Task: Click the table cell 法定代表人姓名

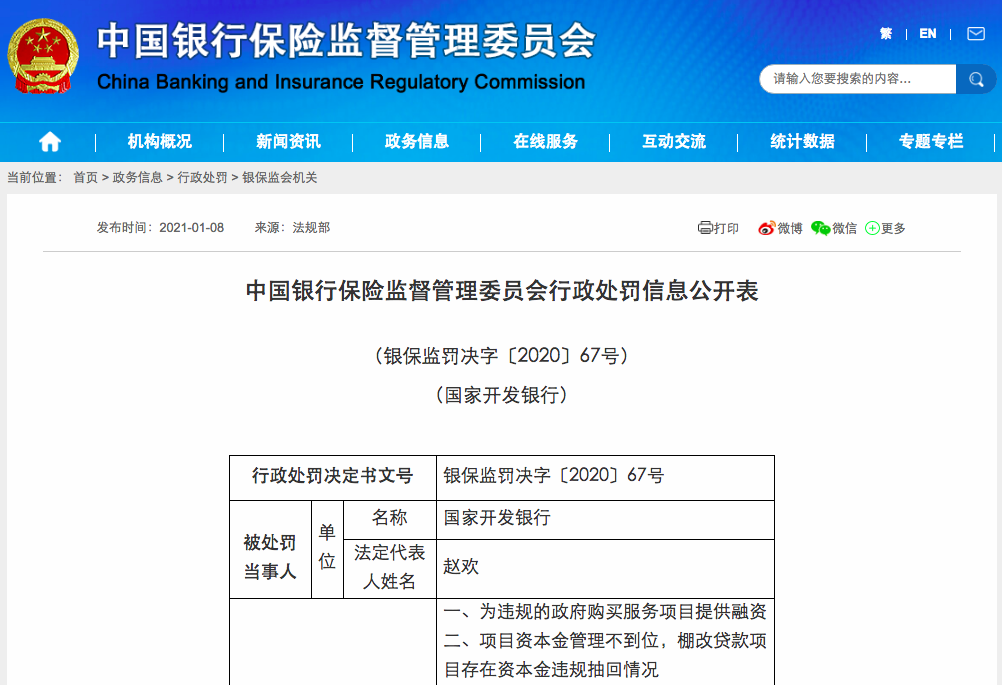Action: point(390,567)
